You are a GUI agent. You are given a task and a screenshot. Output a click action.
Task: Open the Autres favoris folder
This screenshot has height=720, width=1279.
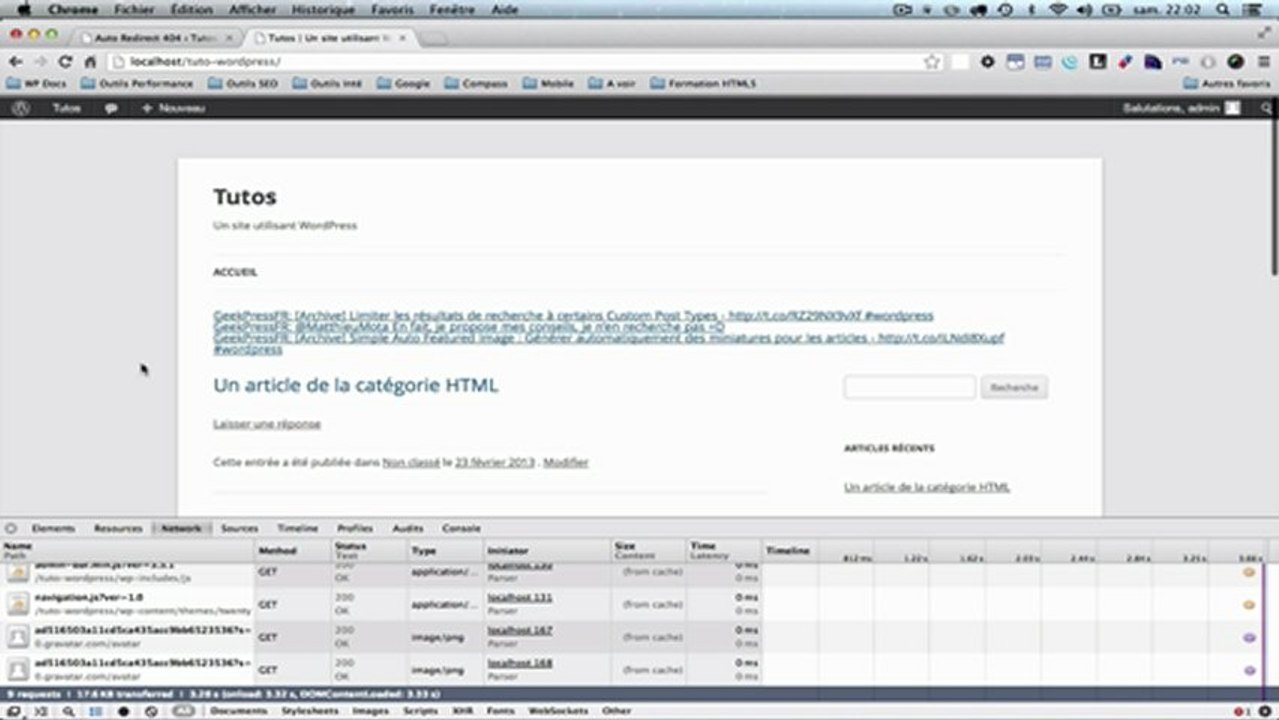(1226, 84)
